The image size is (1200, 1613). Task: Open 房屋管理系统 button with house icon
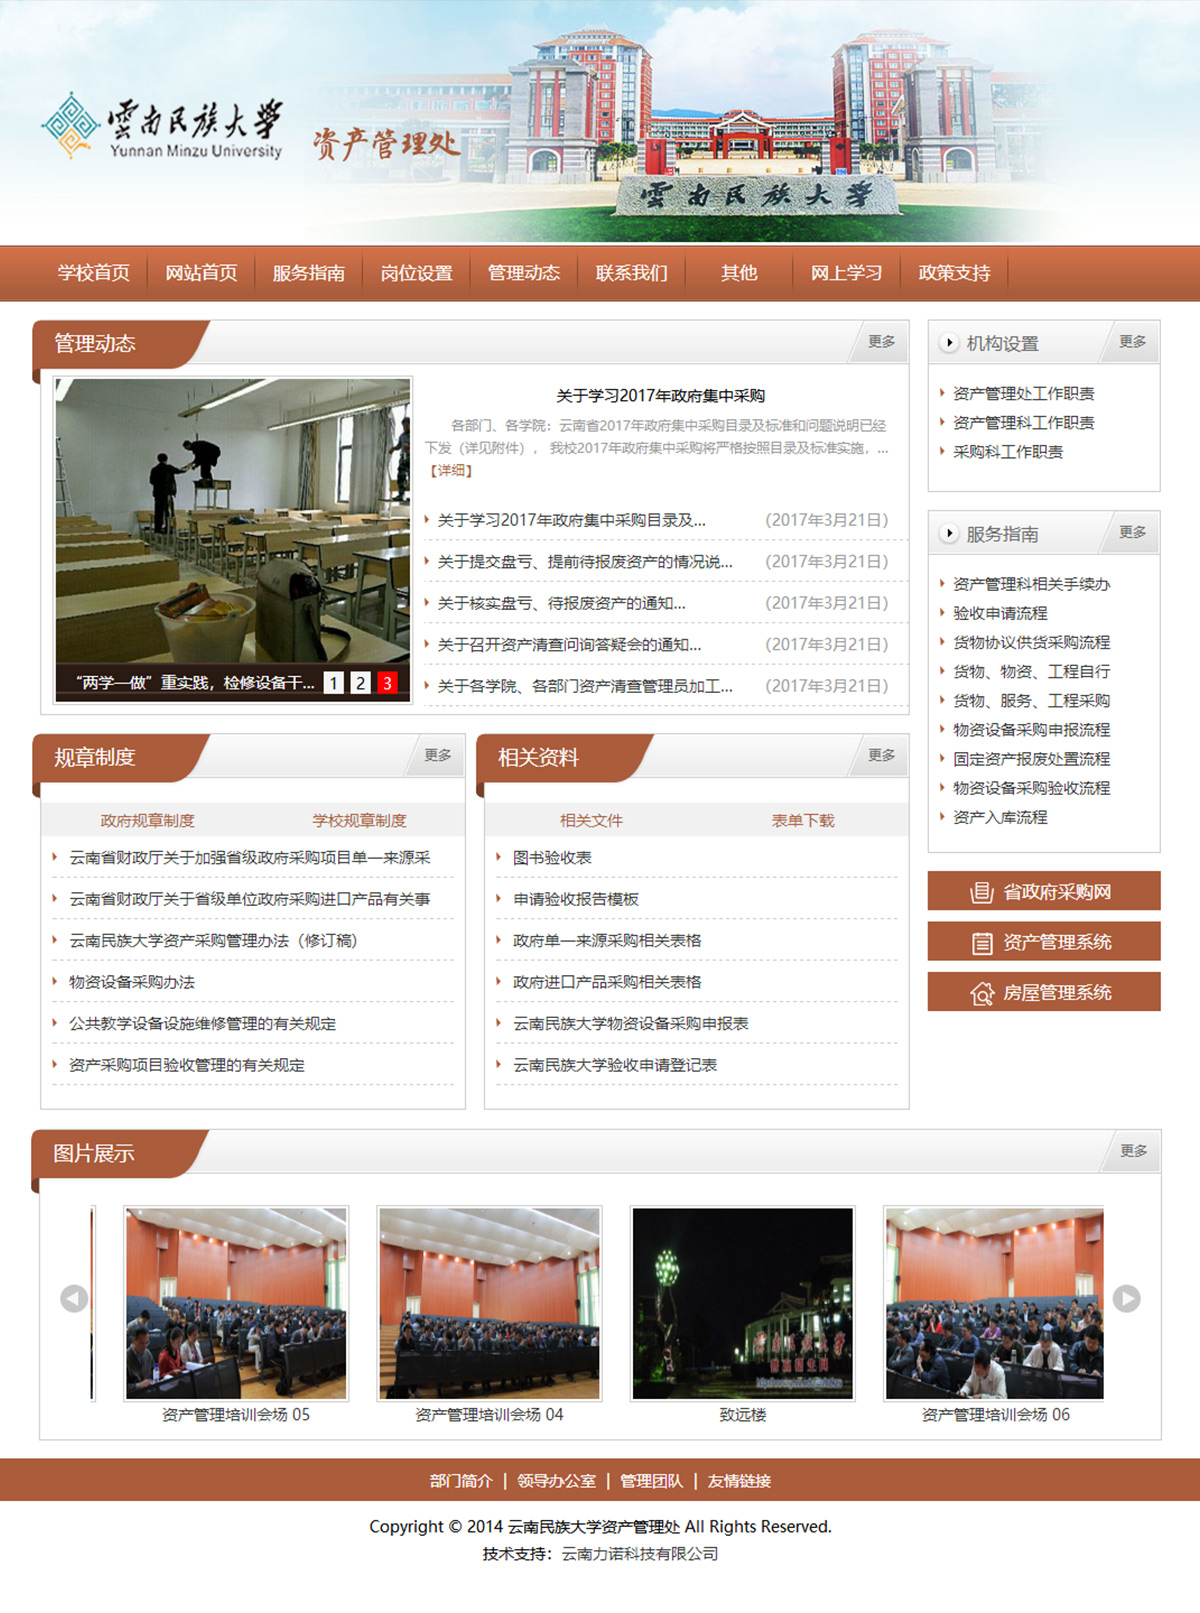(1043, 992)
